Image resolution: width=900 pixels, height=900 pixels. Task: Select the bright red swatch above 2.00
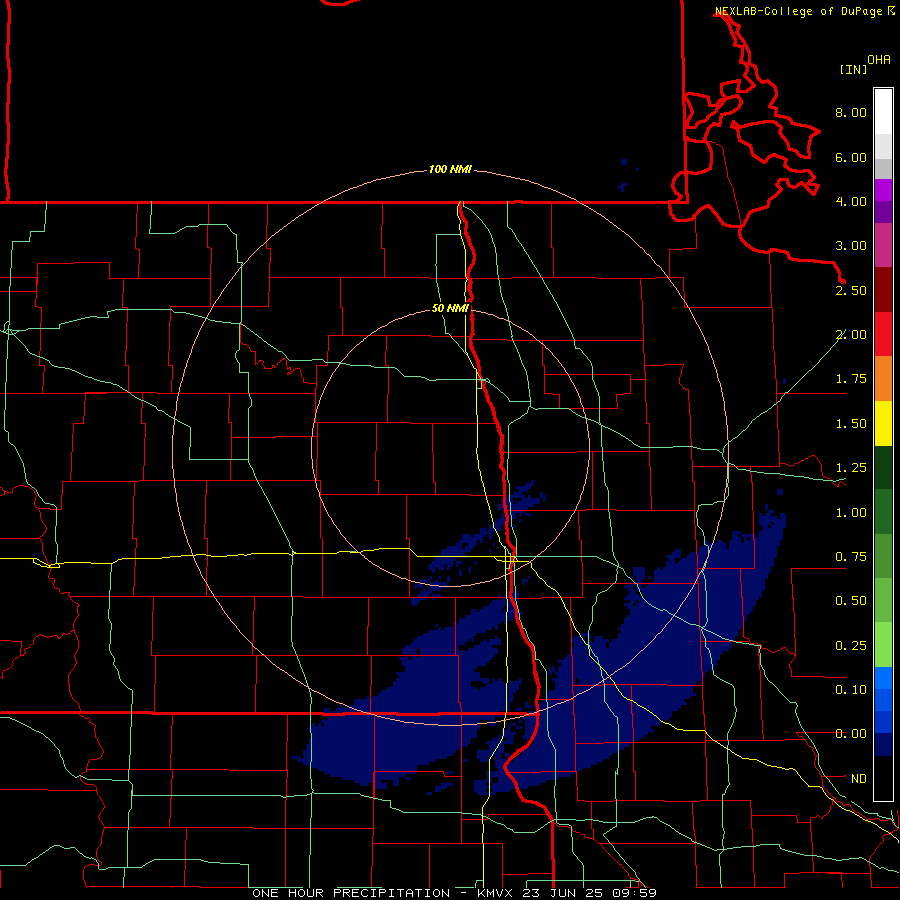point(883,334)
